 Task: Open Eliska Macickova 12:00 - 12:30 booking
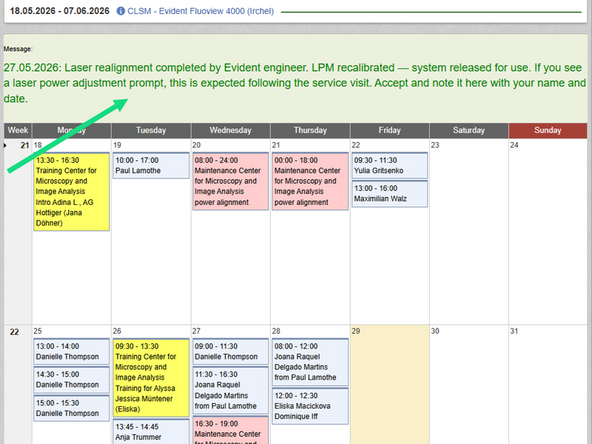[310, 406]
